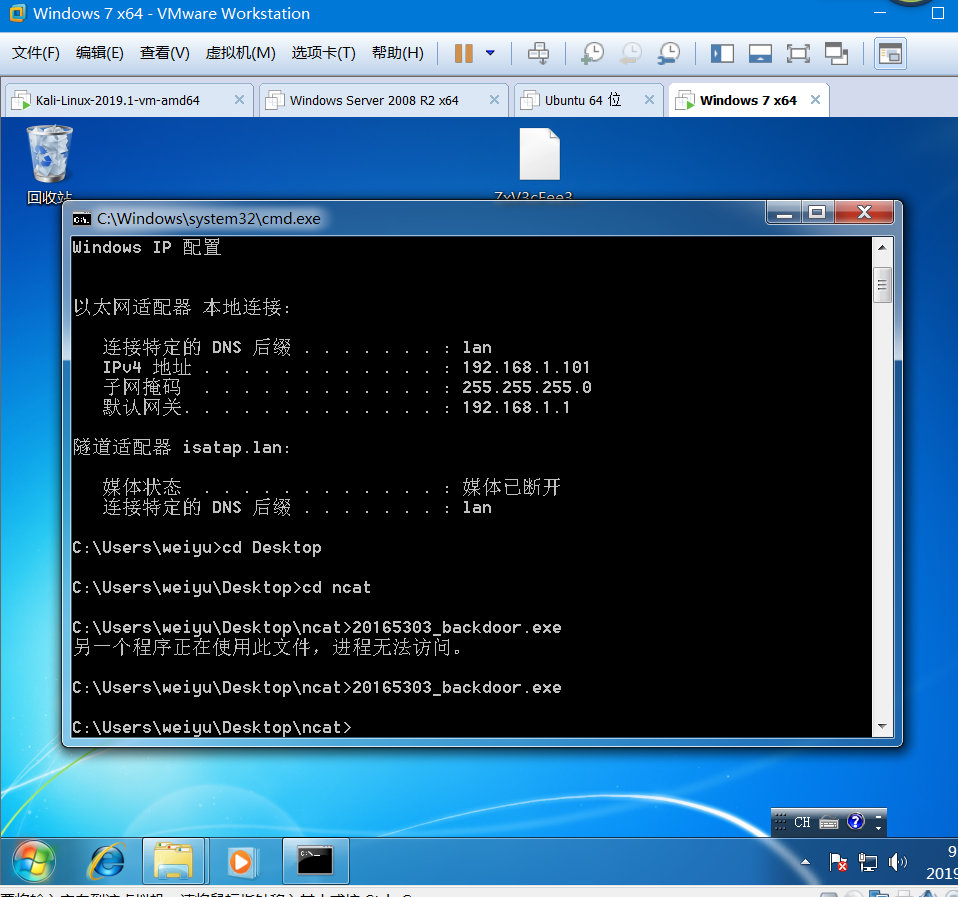Open the snapshot manager icon
This screenshot has height=897, width=958.
[x=669, y=53]
